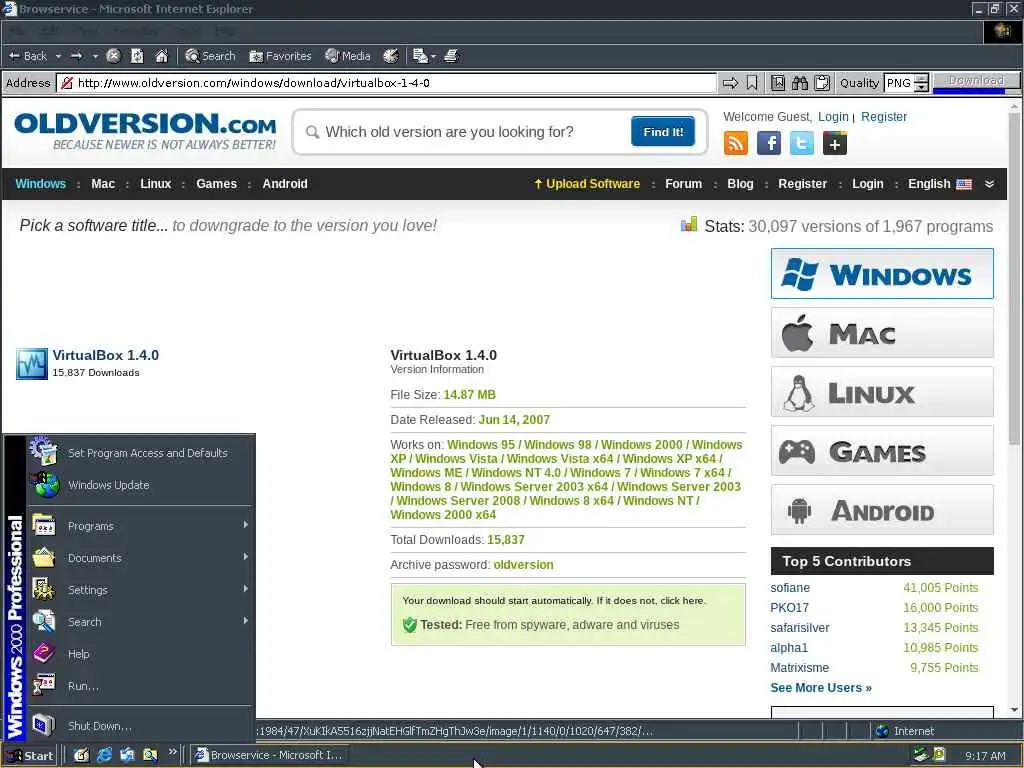Open the Media toolbar button
The width and height of the screenshot is (1024, 768).
[348, 56]
